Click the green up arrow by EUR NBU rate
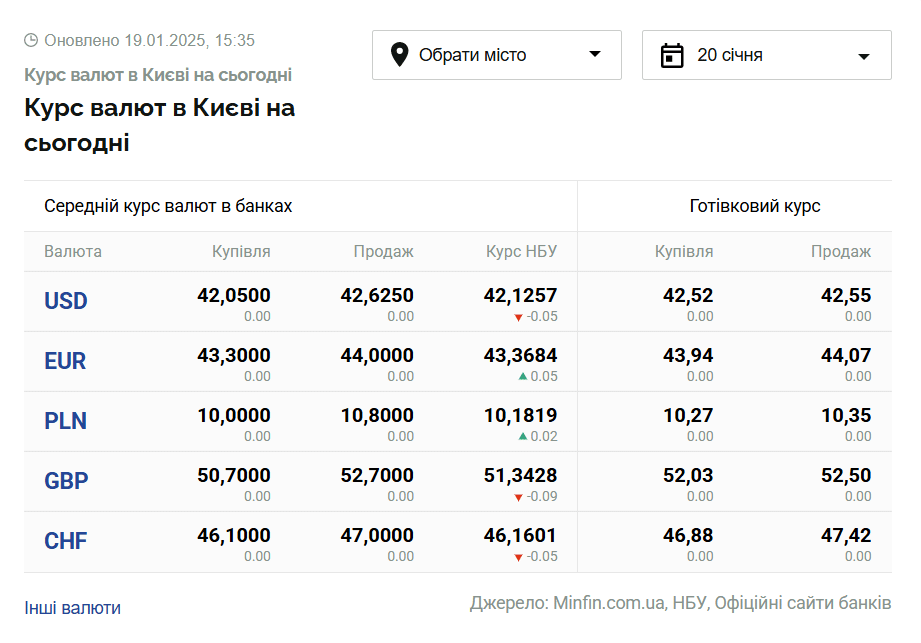The height and width of the screenshot is (643, 921). pyautogui.click(x=523, y=376)
